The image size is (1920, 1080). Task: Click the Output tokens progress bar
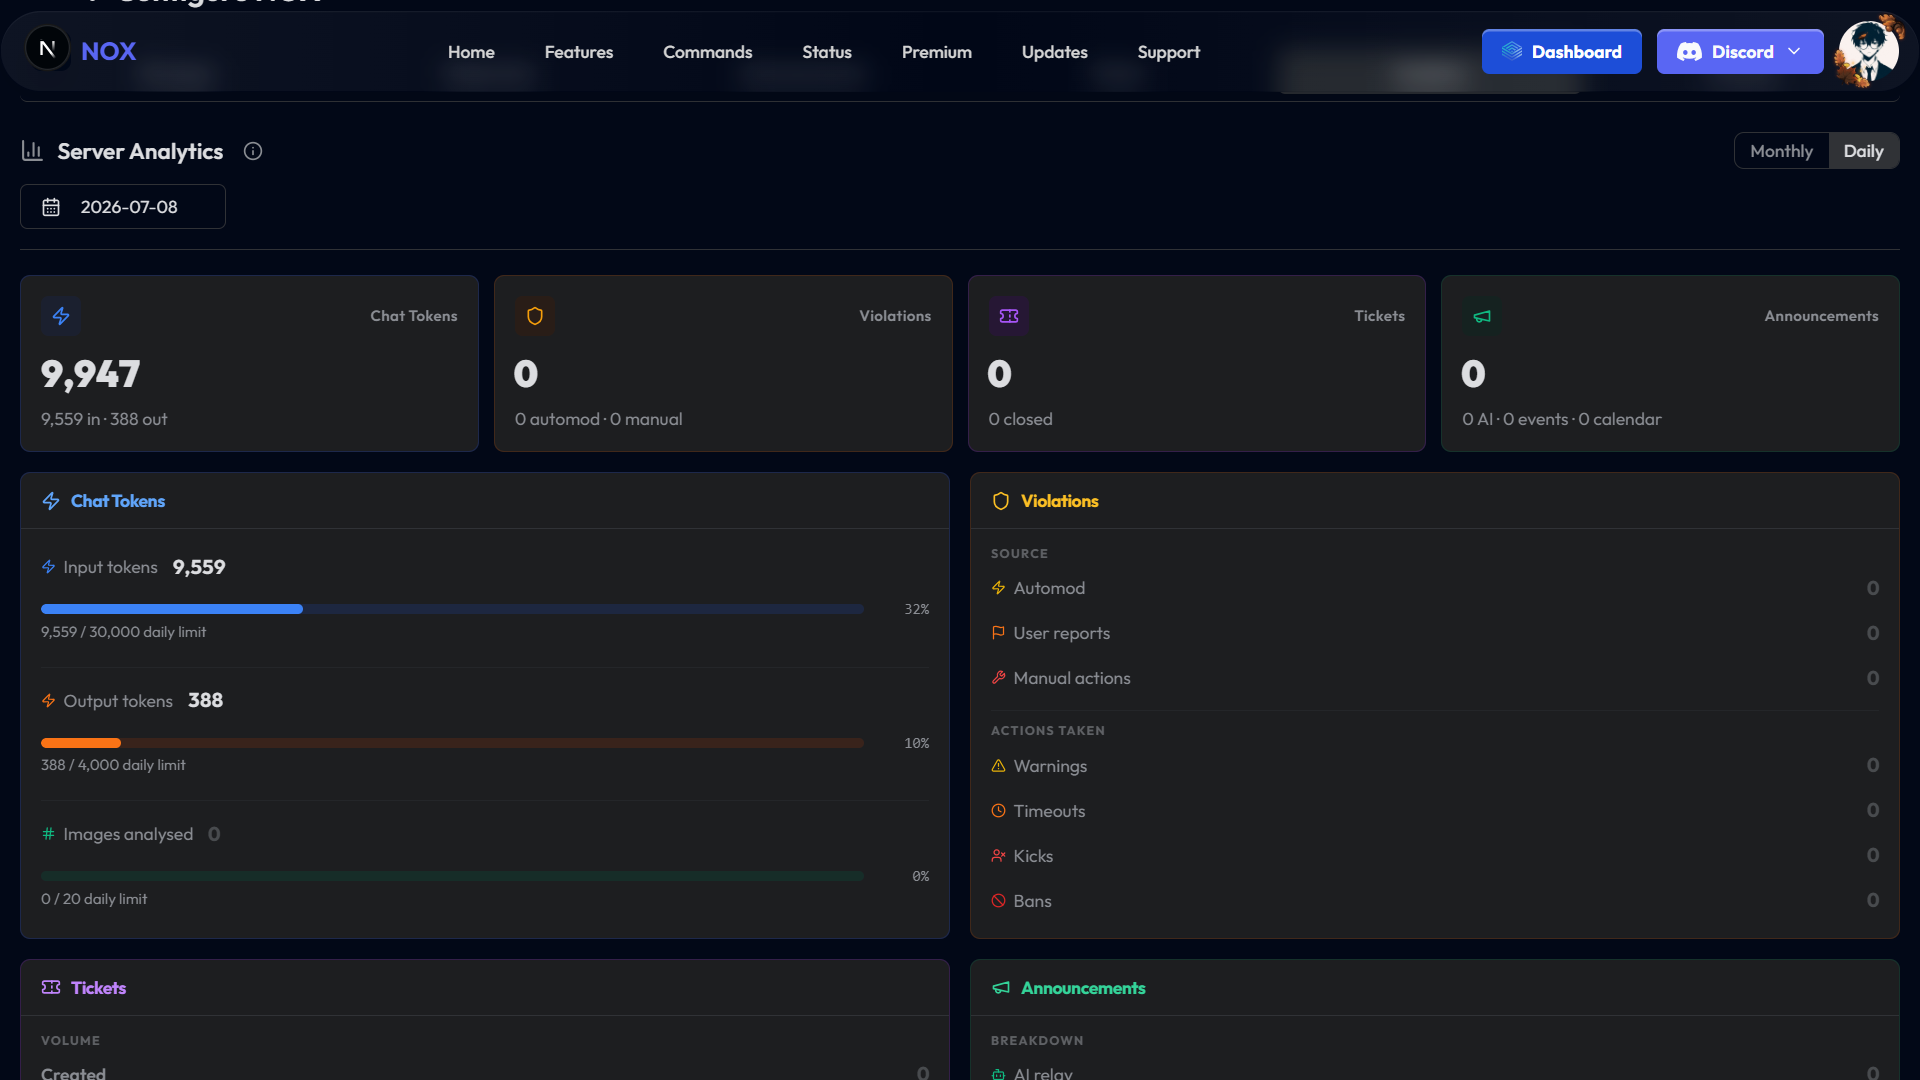[x=452, y=743]
